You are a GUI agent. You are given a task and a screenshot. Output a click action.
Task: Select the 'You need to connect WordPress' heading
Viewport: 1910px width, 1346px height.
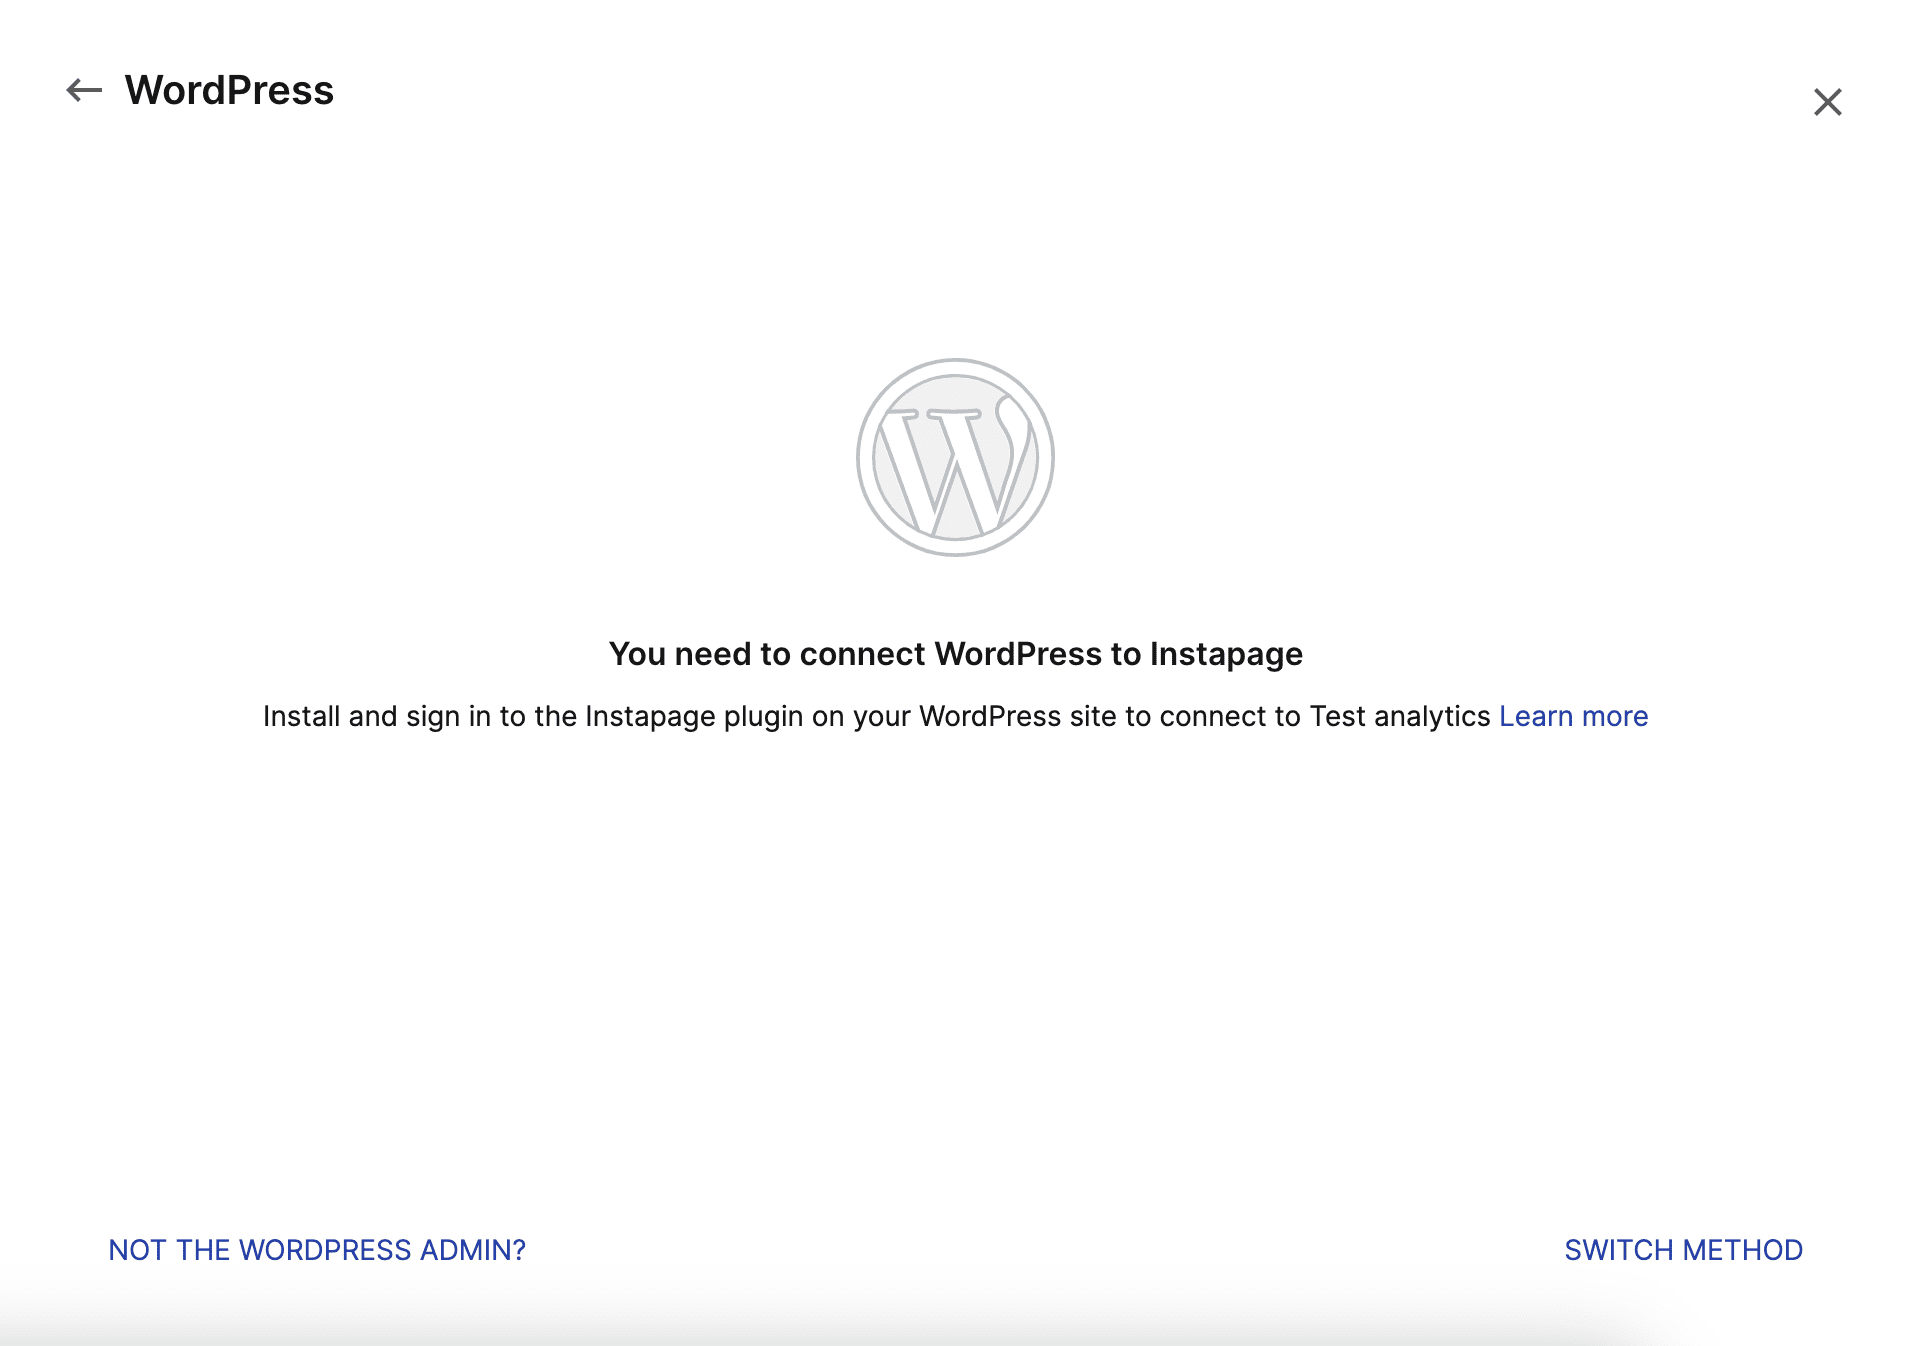[955, 654]
